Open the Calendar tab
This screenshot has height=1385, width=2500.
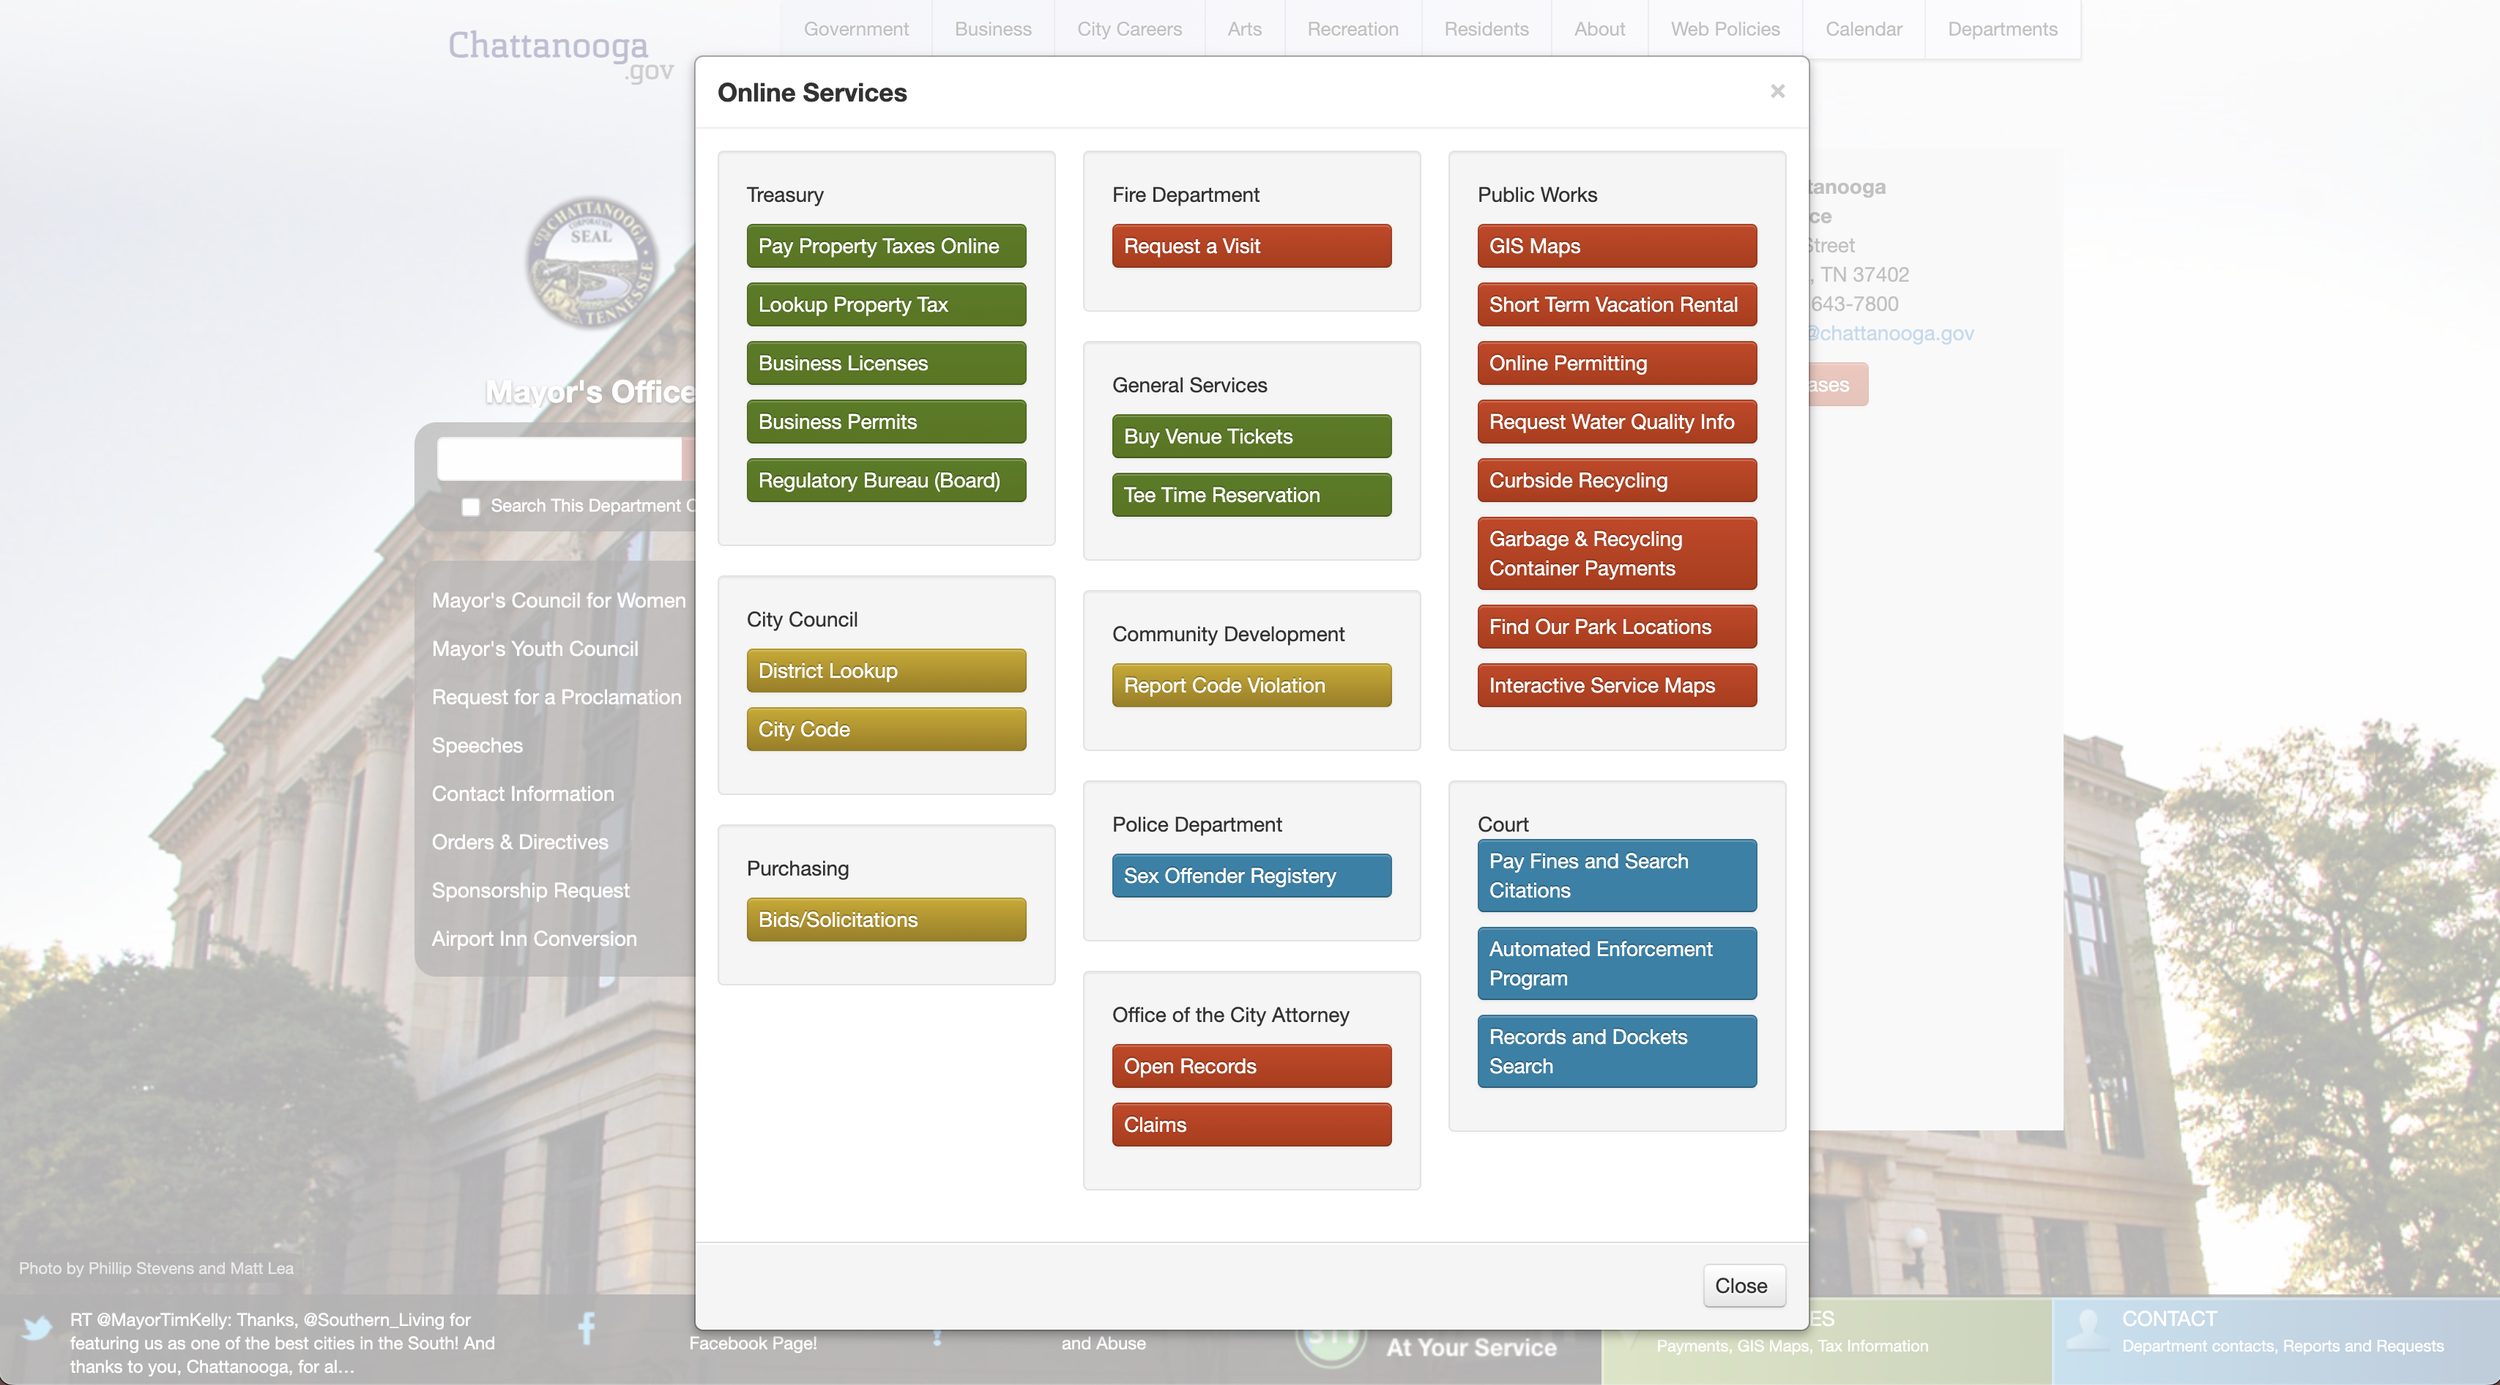pyautogui.click(x=1863, y=28)
